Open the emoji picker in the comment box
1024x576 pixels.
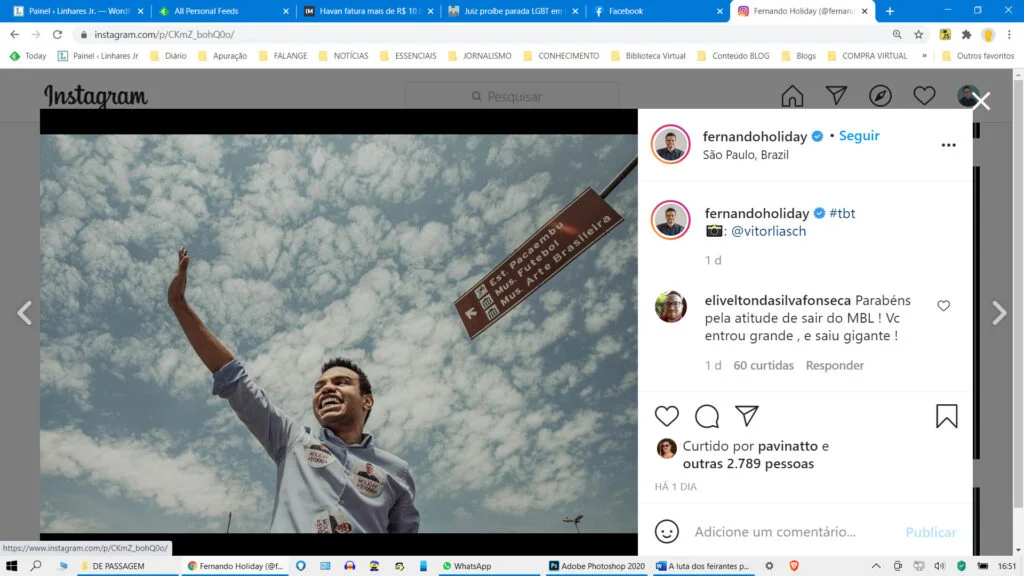point(667,532)
